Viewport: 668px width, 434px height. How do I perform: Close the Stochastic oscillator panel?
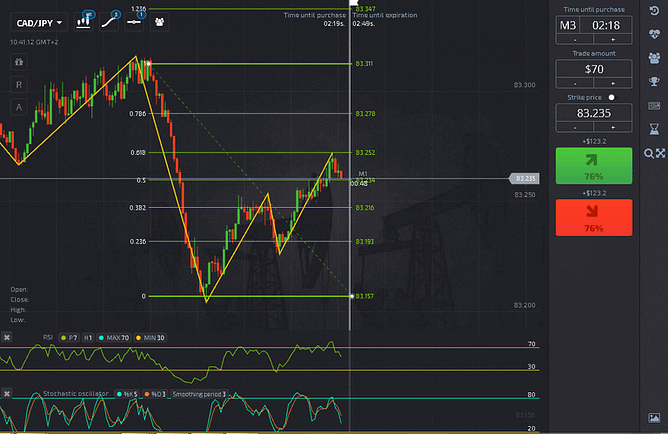[x=6, y=394]
